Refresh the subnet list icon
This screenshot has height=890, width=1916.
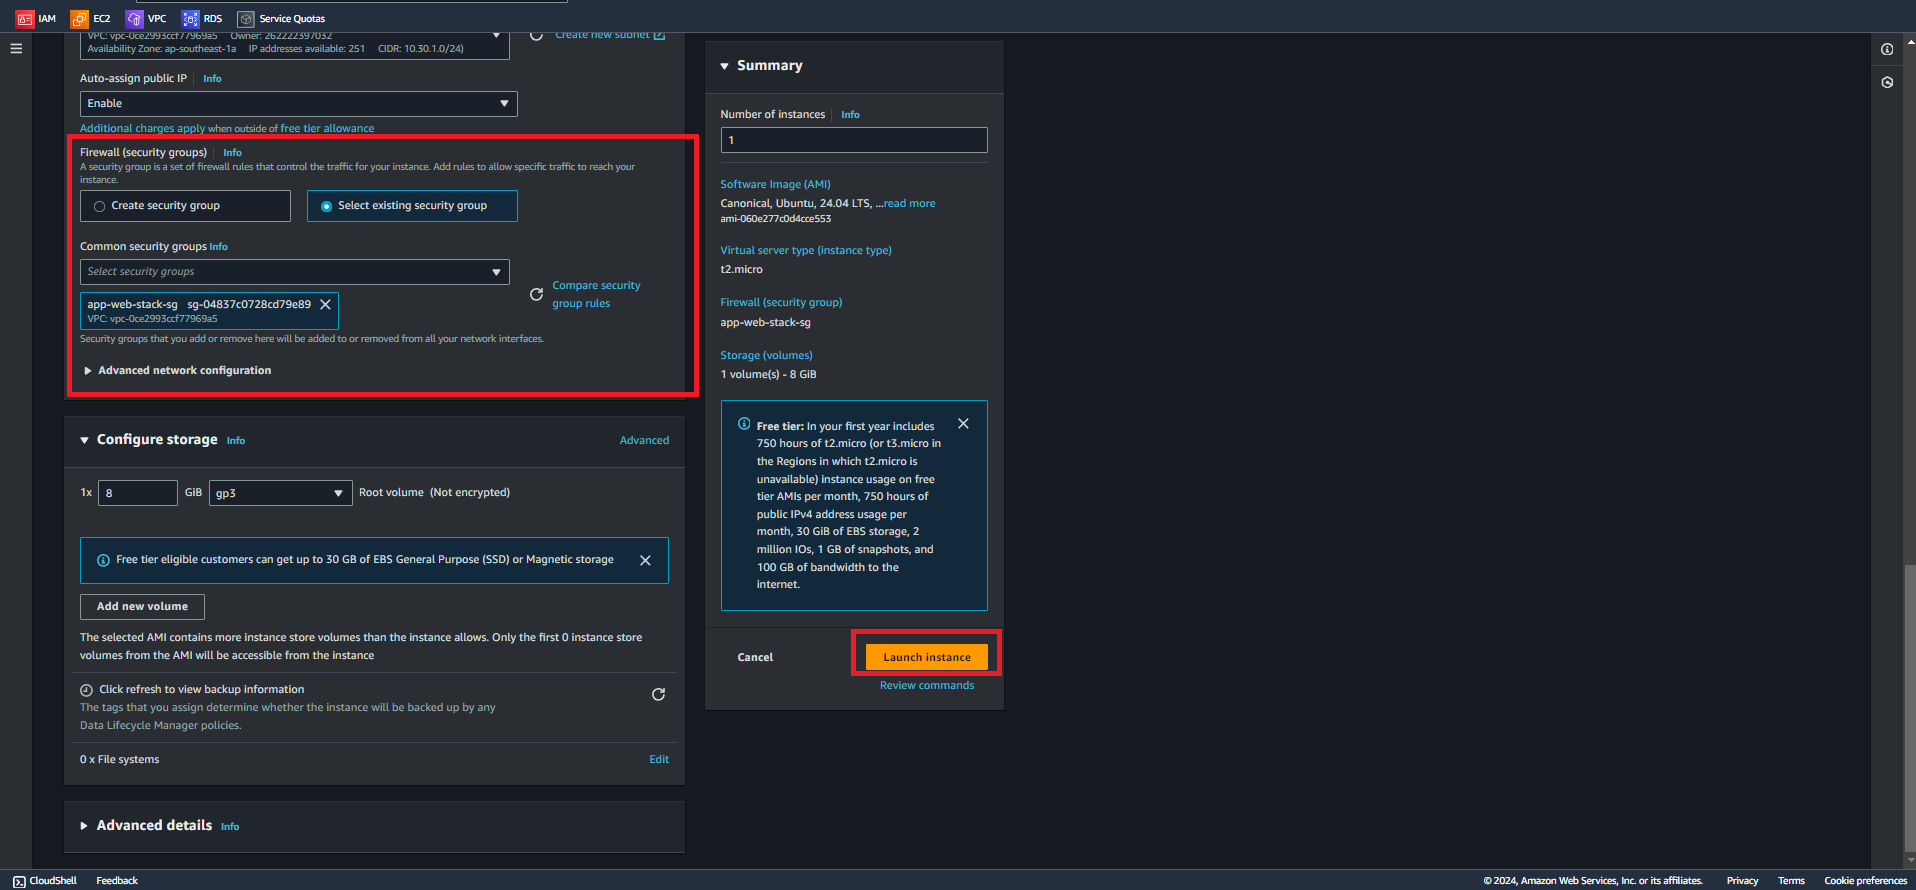[x=536, y=36]
